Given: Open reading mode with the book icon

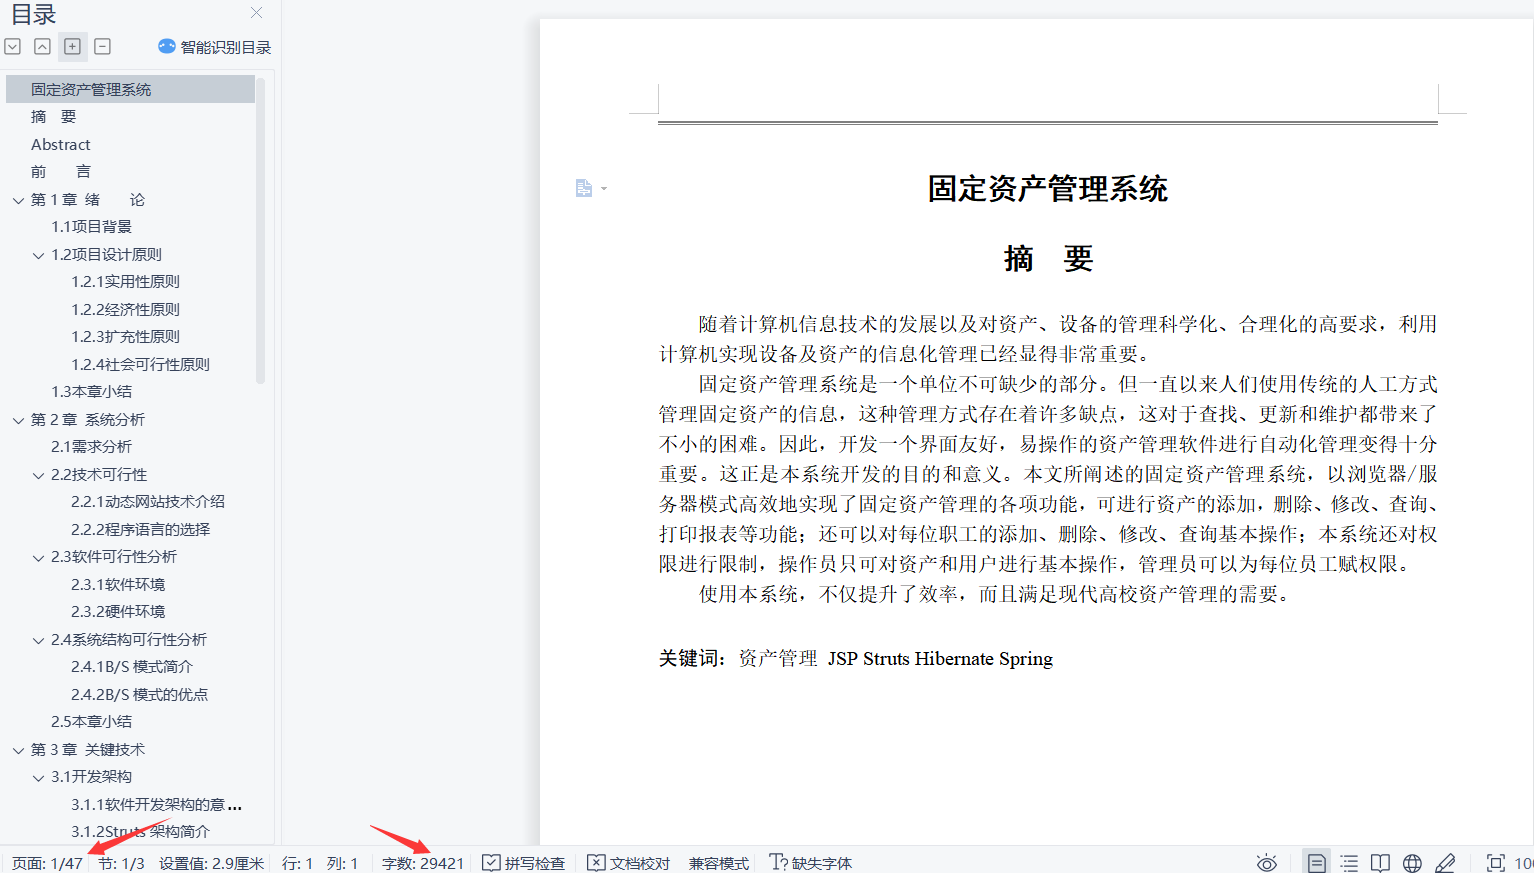Looking at the screenshot, I should (x=1380, y=863).
